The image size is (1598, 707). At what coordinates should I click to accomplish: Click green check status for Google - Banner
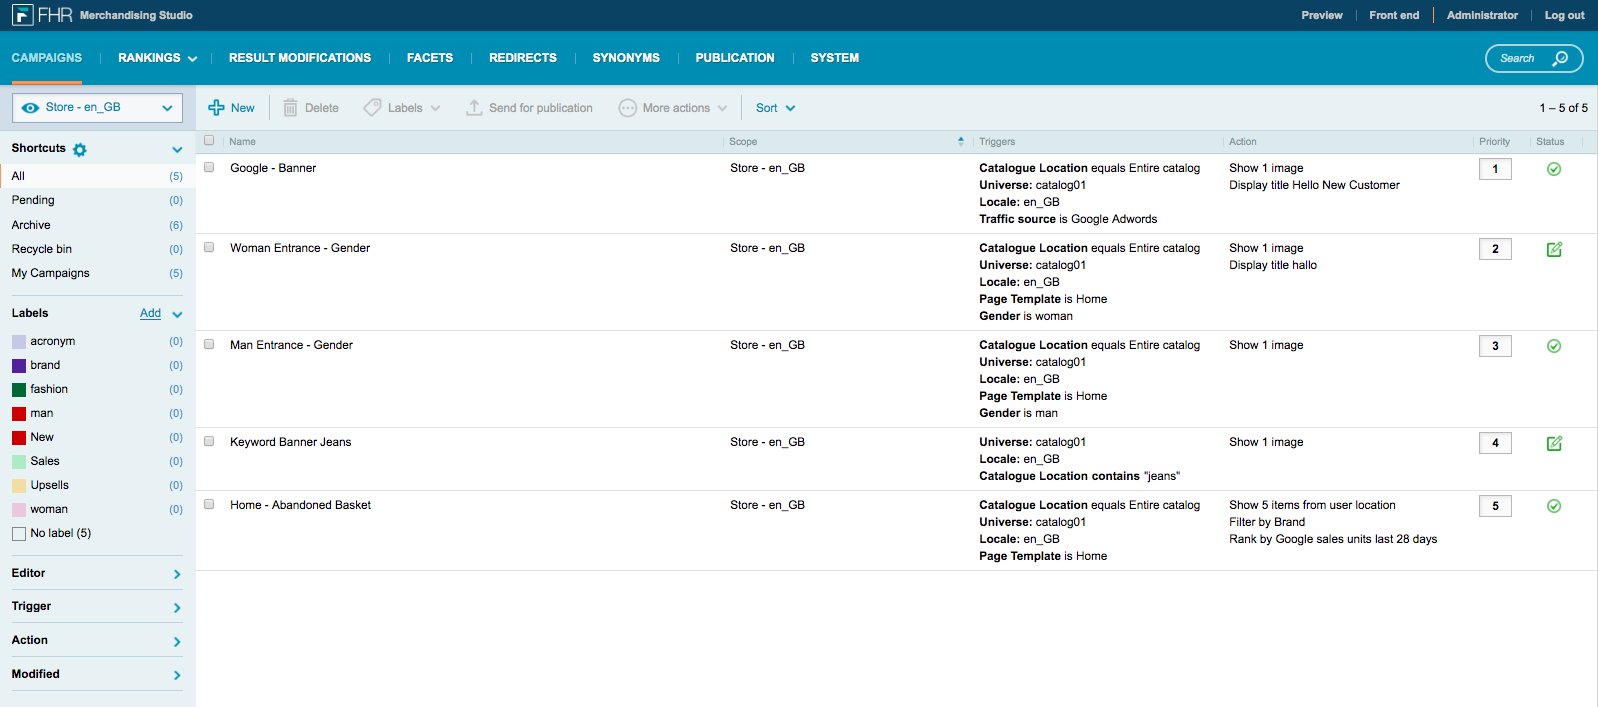1554,169
